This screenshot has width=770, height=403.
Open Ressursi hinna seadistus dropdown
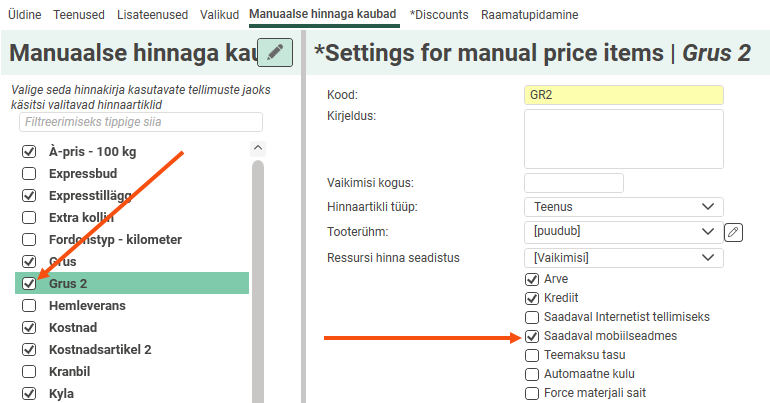(622, 258)
